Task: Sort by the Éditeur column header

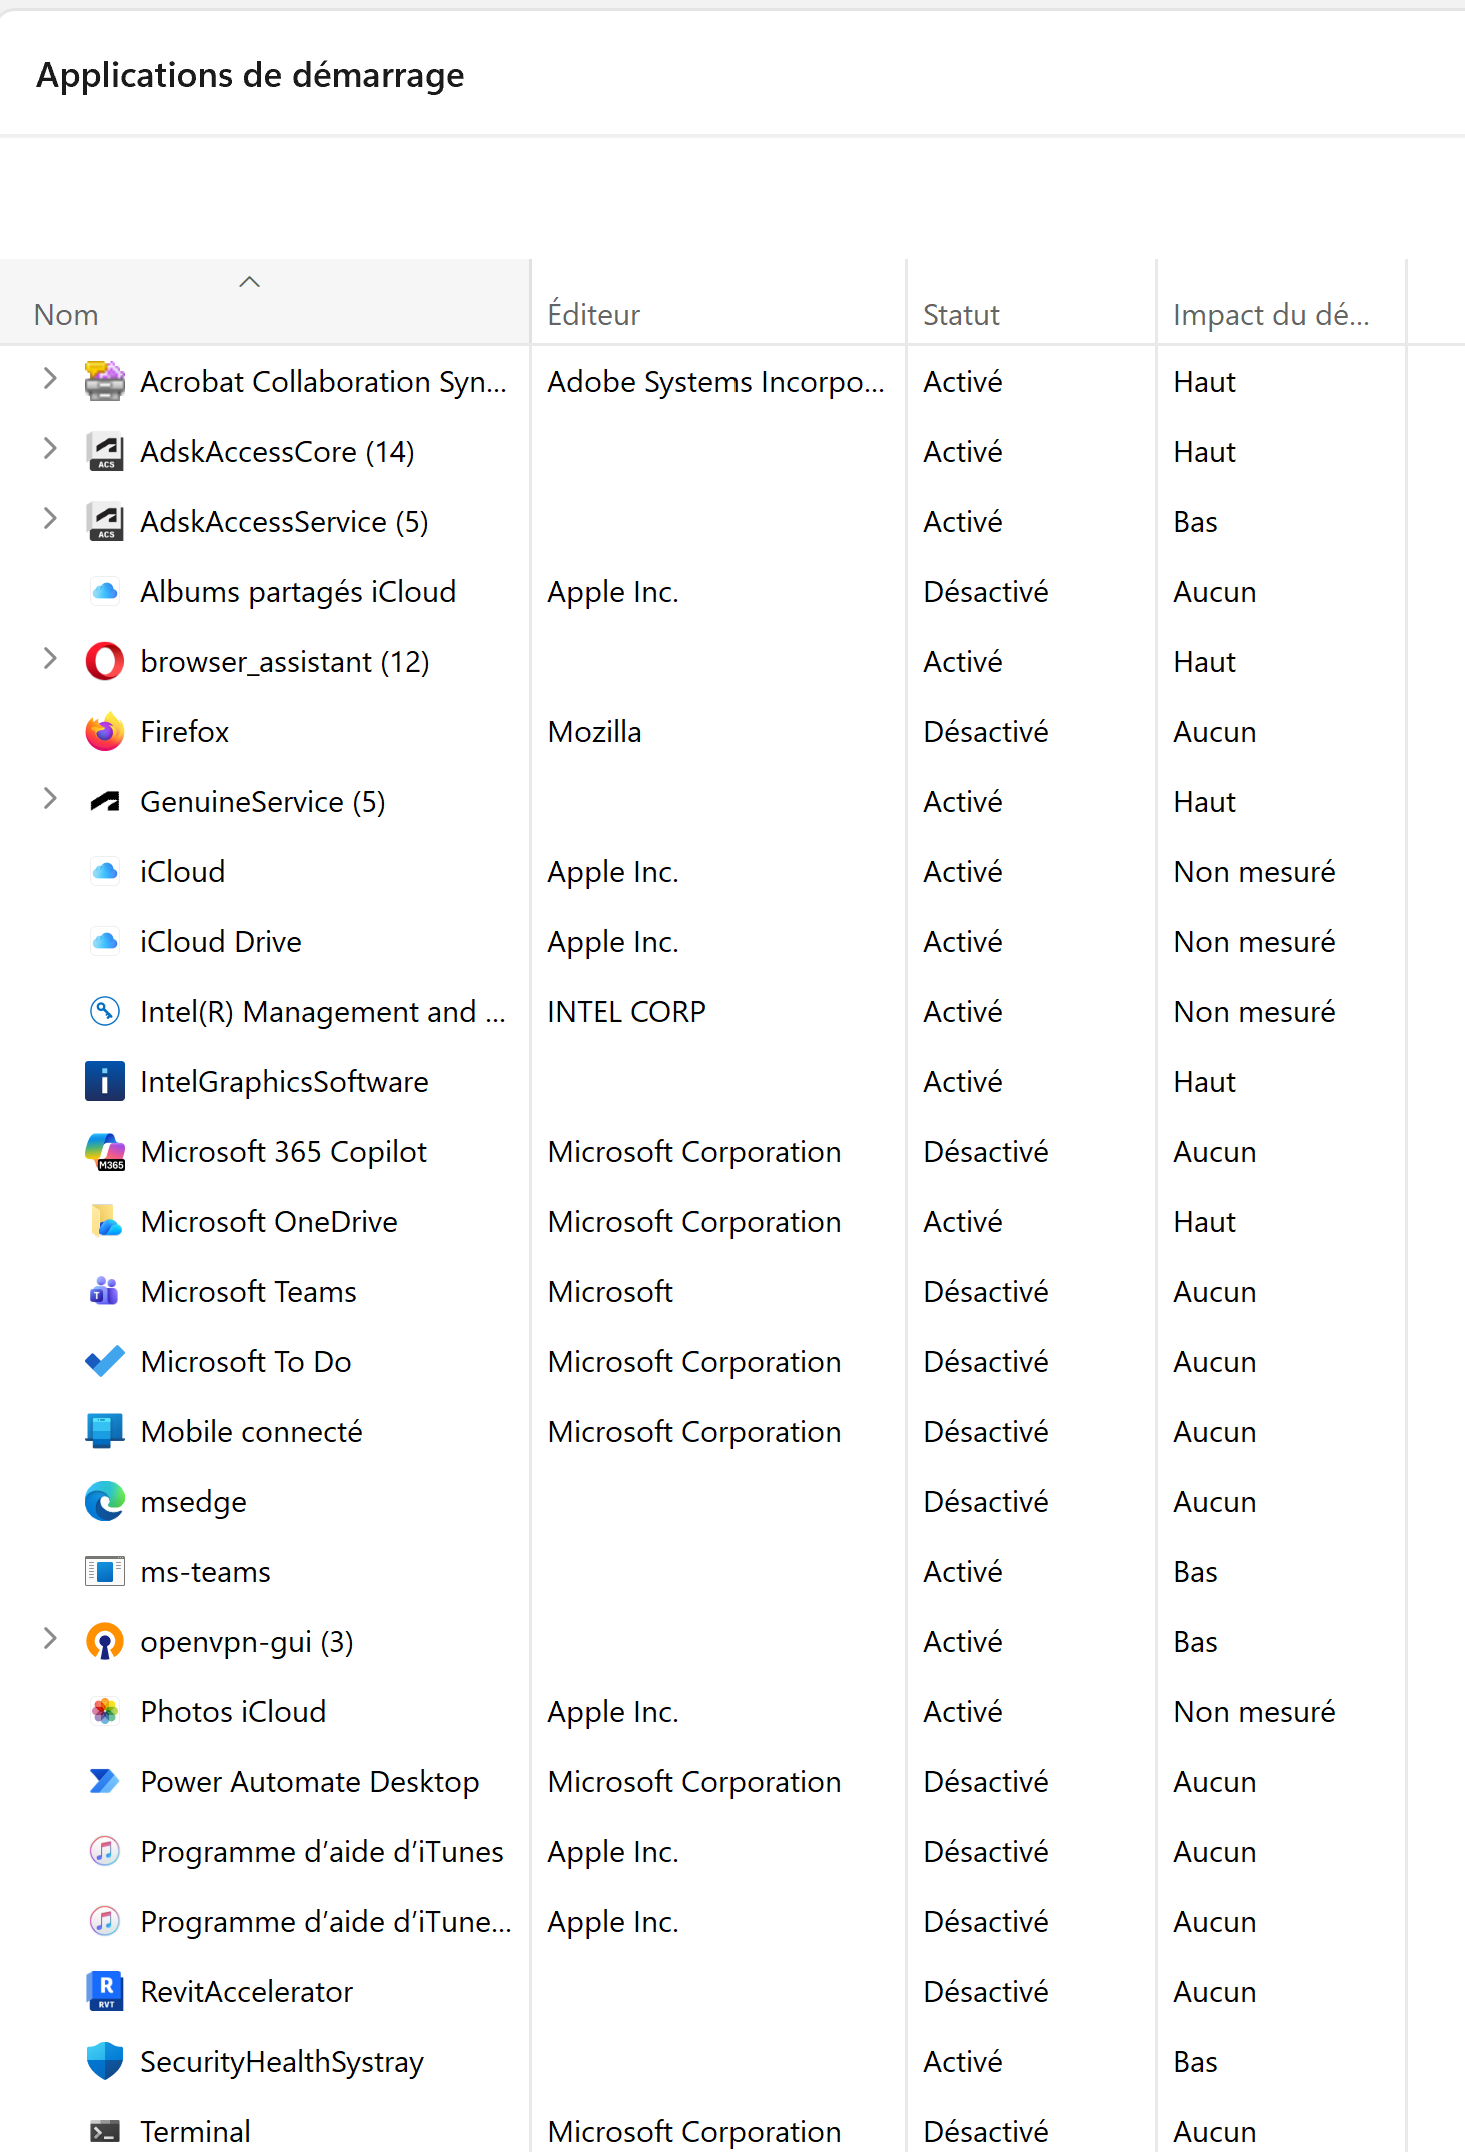Action: (x=719, y=303)
